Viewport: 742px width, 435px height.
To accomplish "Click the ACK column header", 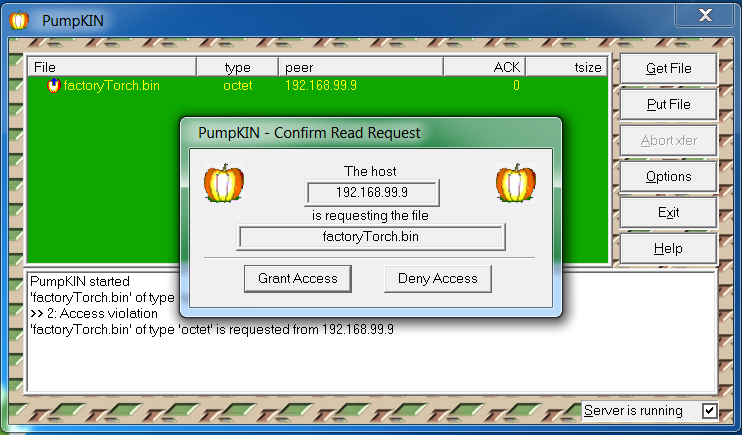I will tap(484, 67).
